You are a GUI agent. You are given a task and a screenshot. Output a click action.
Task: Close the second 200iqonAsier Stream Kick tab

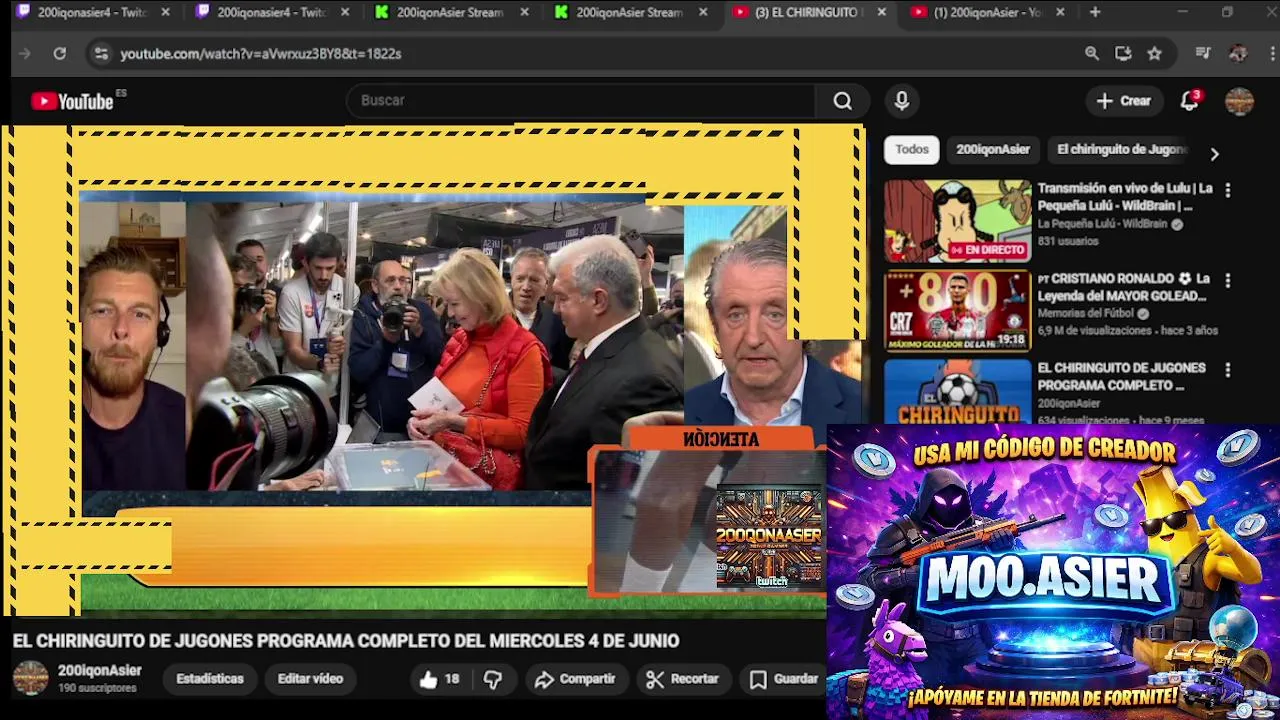(x=703, y=12)
